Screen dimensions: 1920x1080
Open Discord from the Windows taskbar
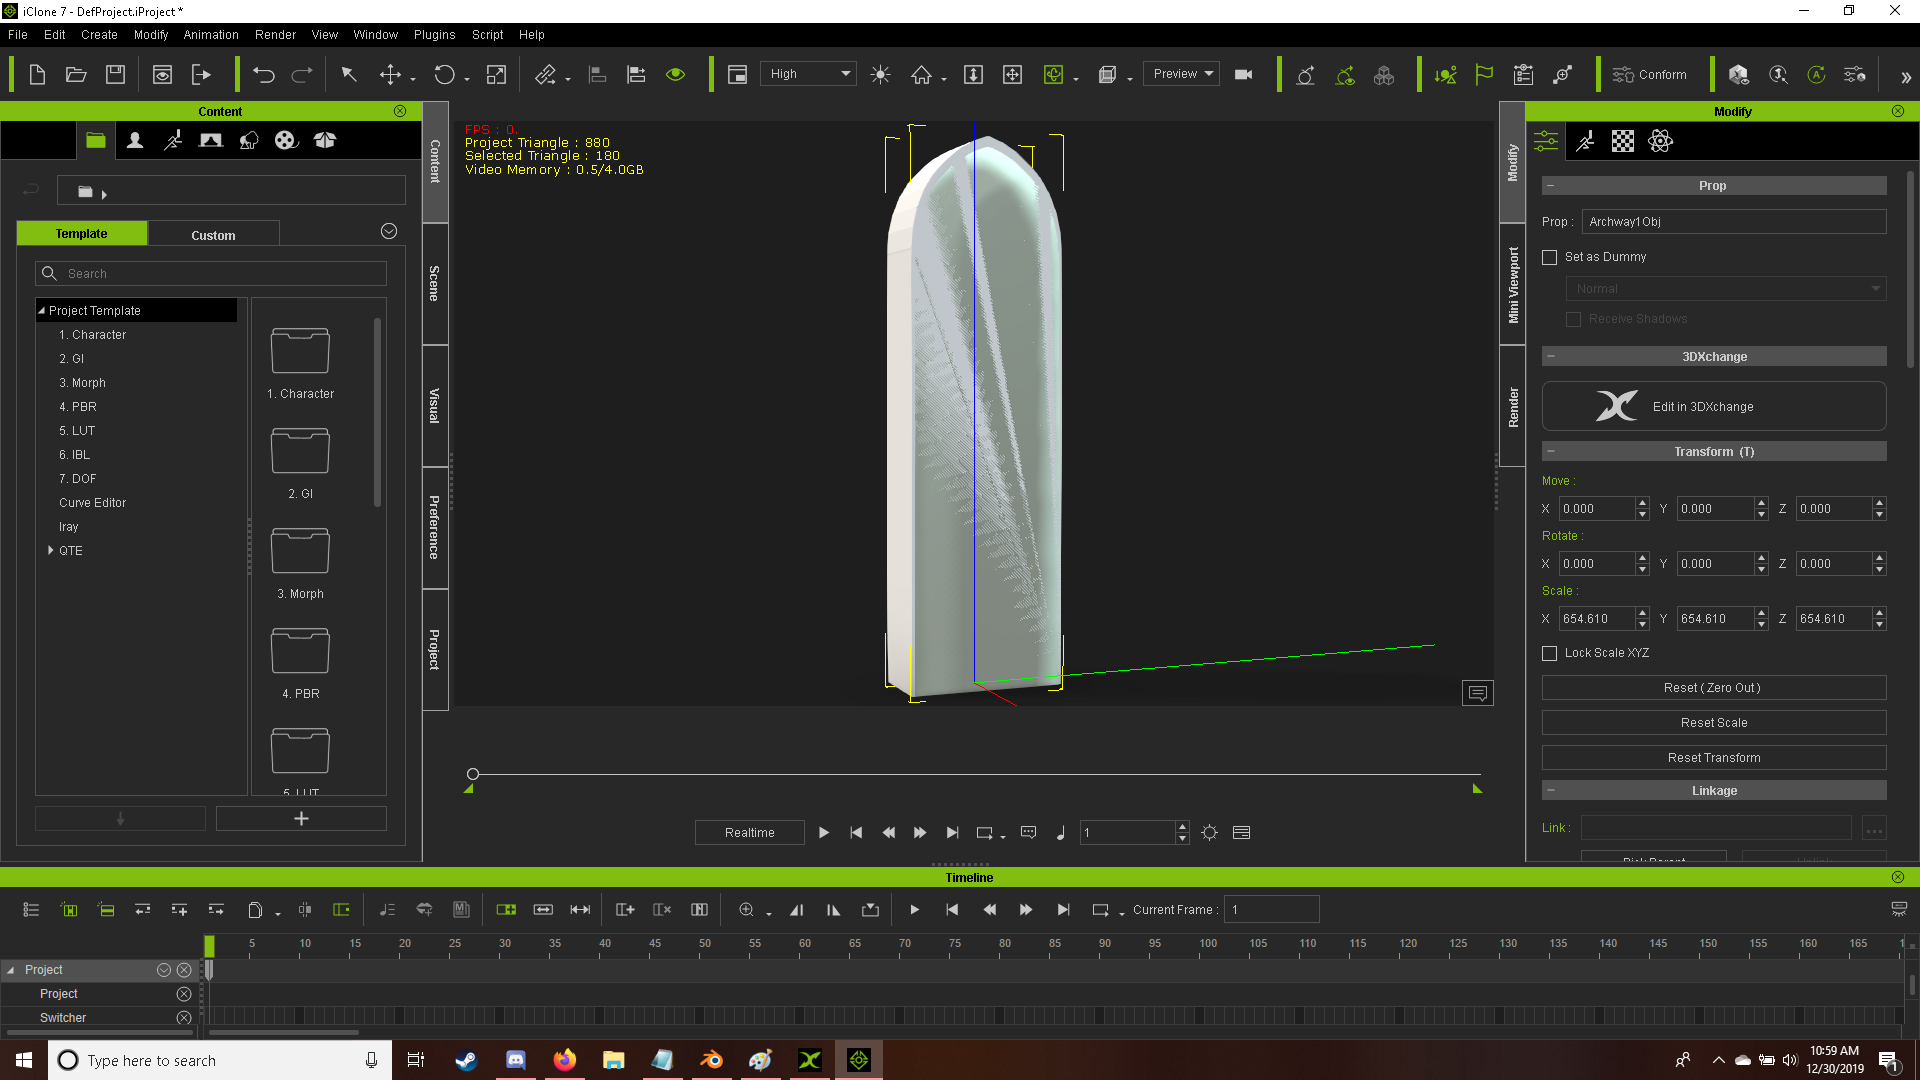516,1060
